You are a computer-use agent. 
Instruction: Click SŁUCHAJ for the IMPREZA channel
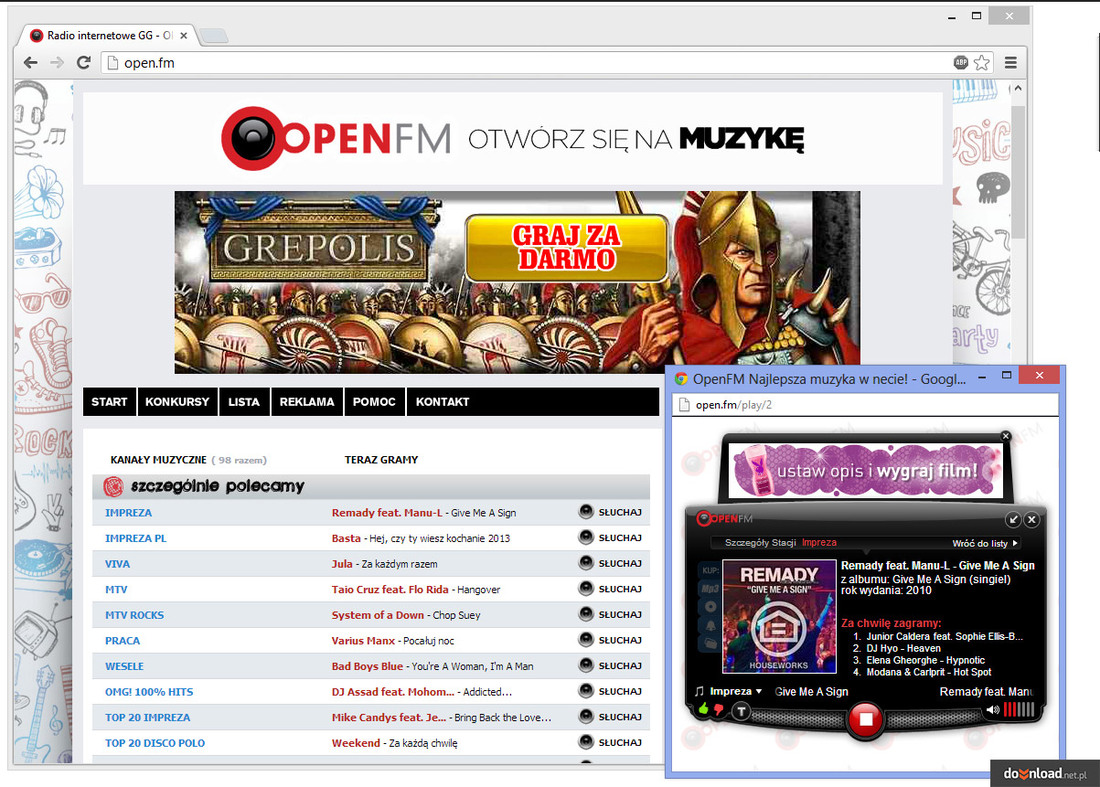(610, 512)
